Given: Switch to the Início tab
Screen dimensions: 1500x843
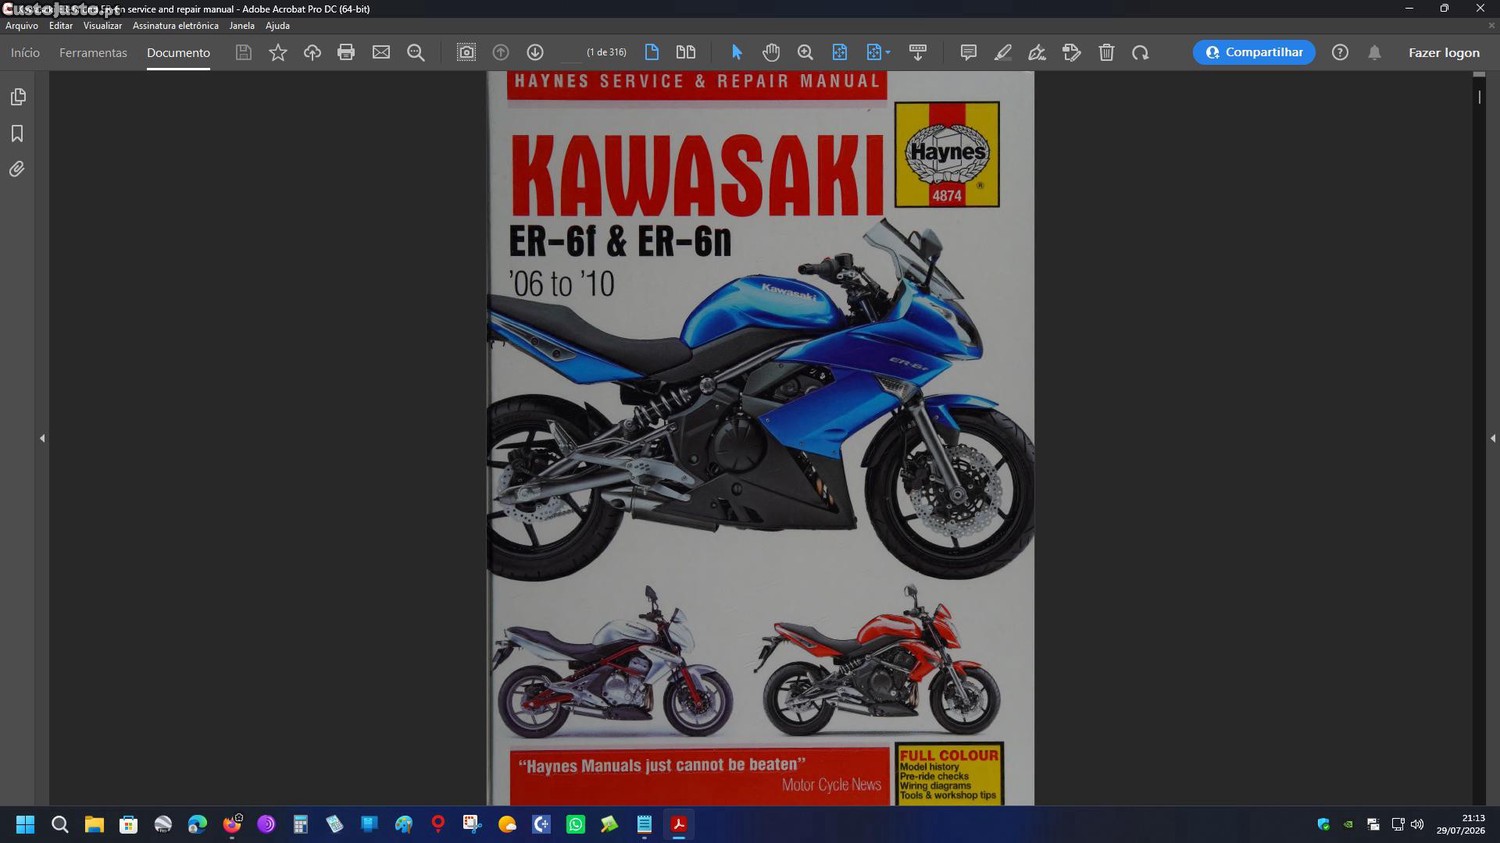Looking at the screenshot, I should (25, 53).
